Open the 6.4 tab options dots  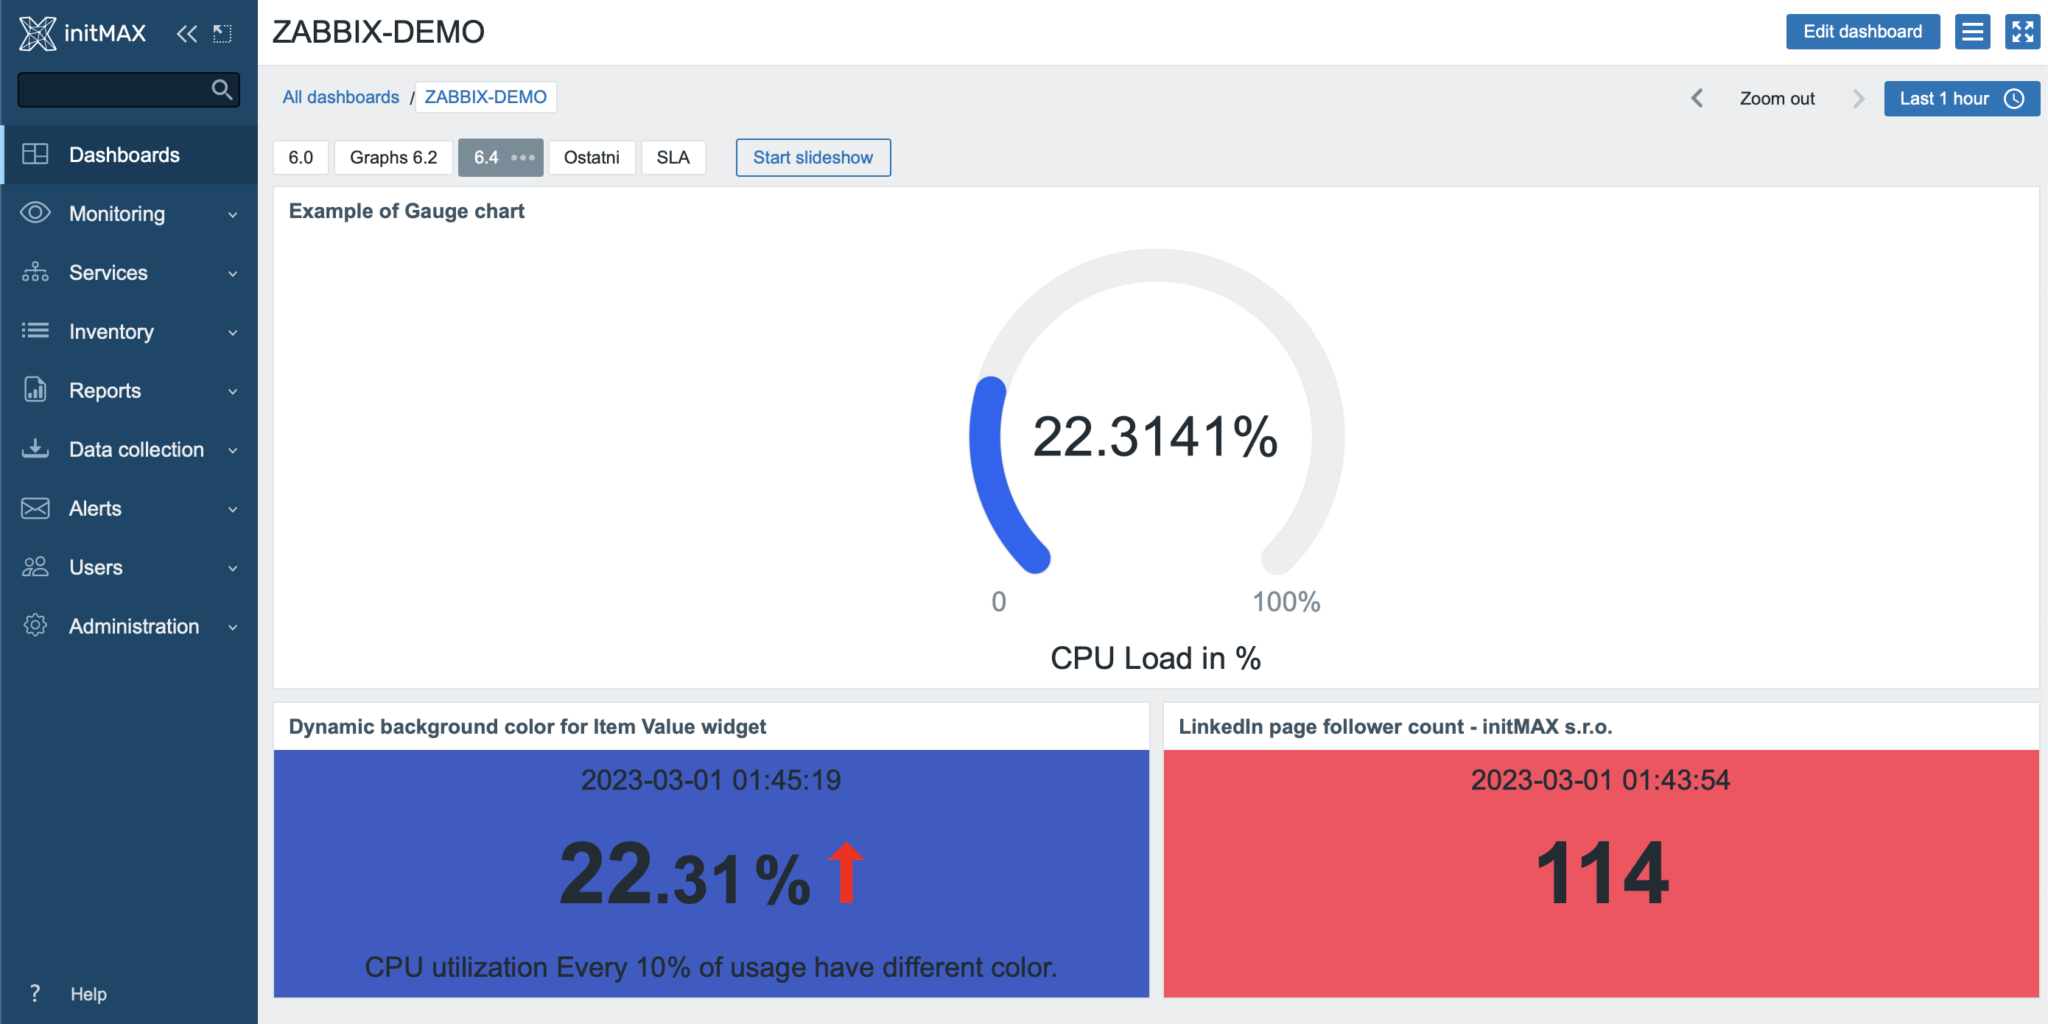point(521,158)
